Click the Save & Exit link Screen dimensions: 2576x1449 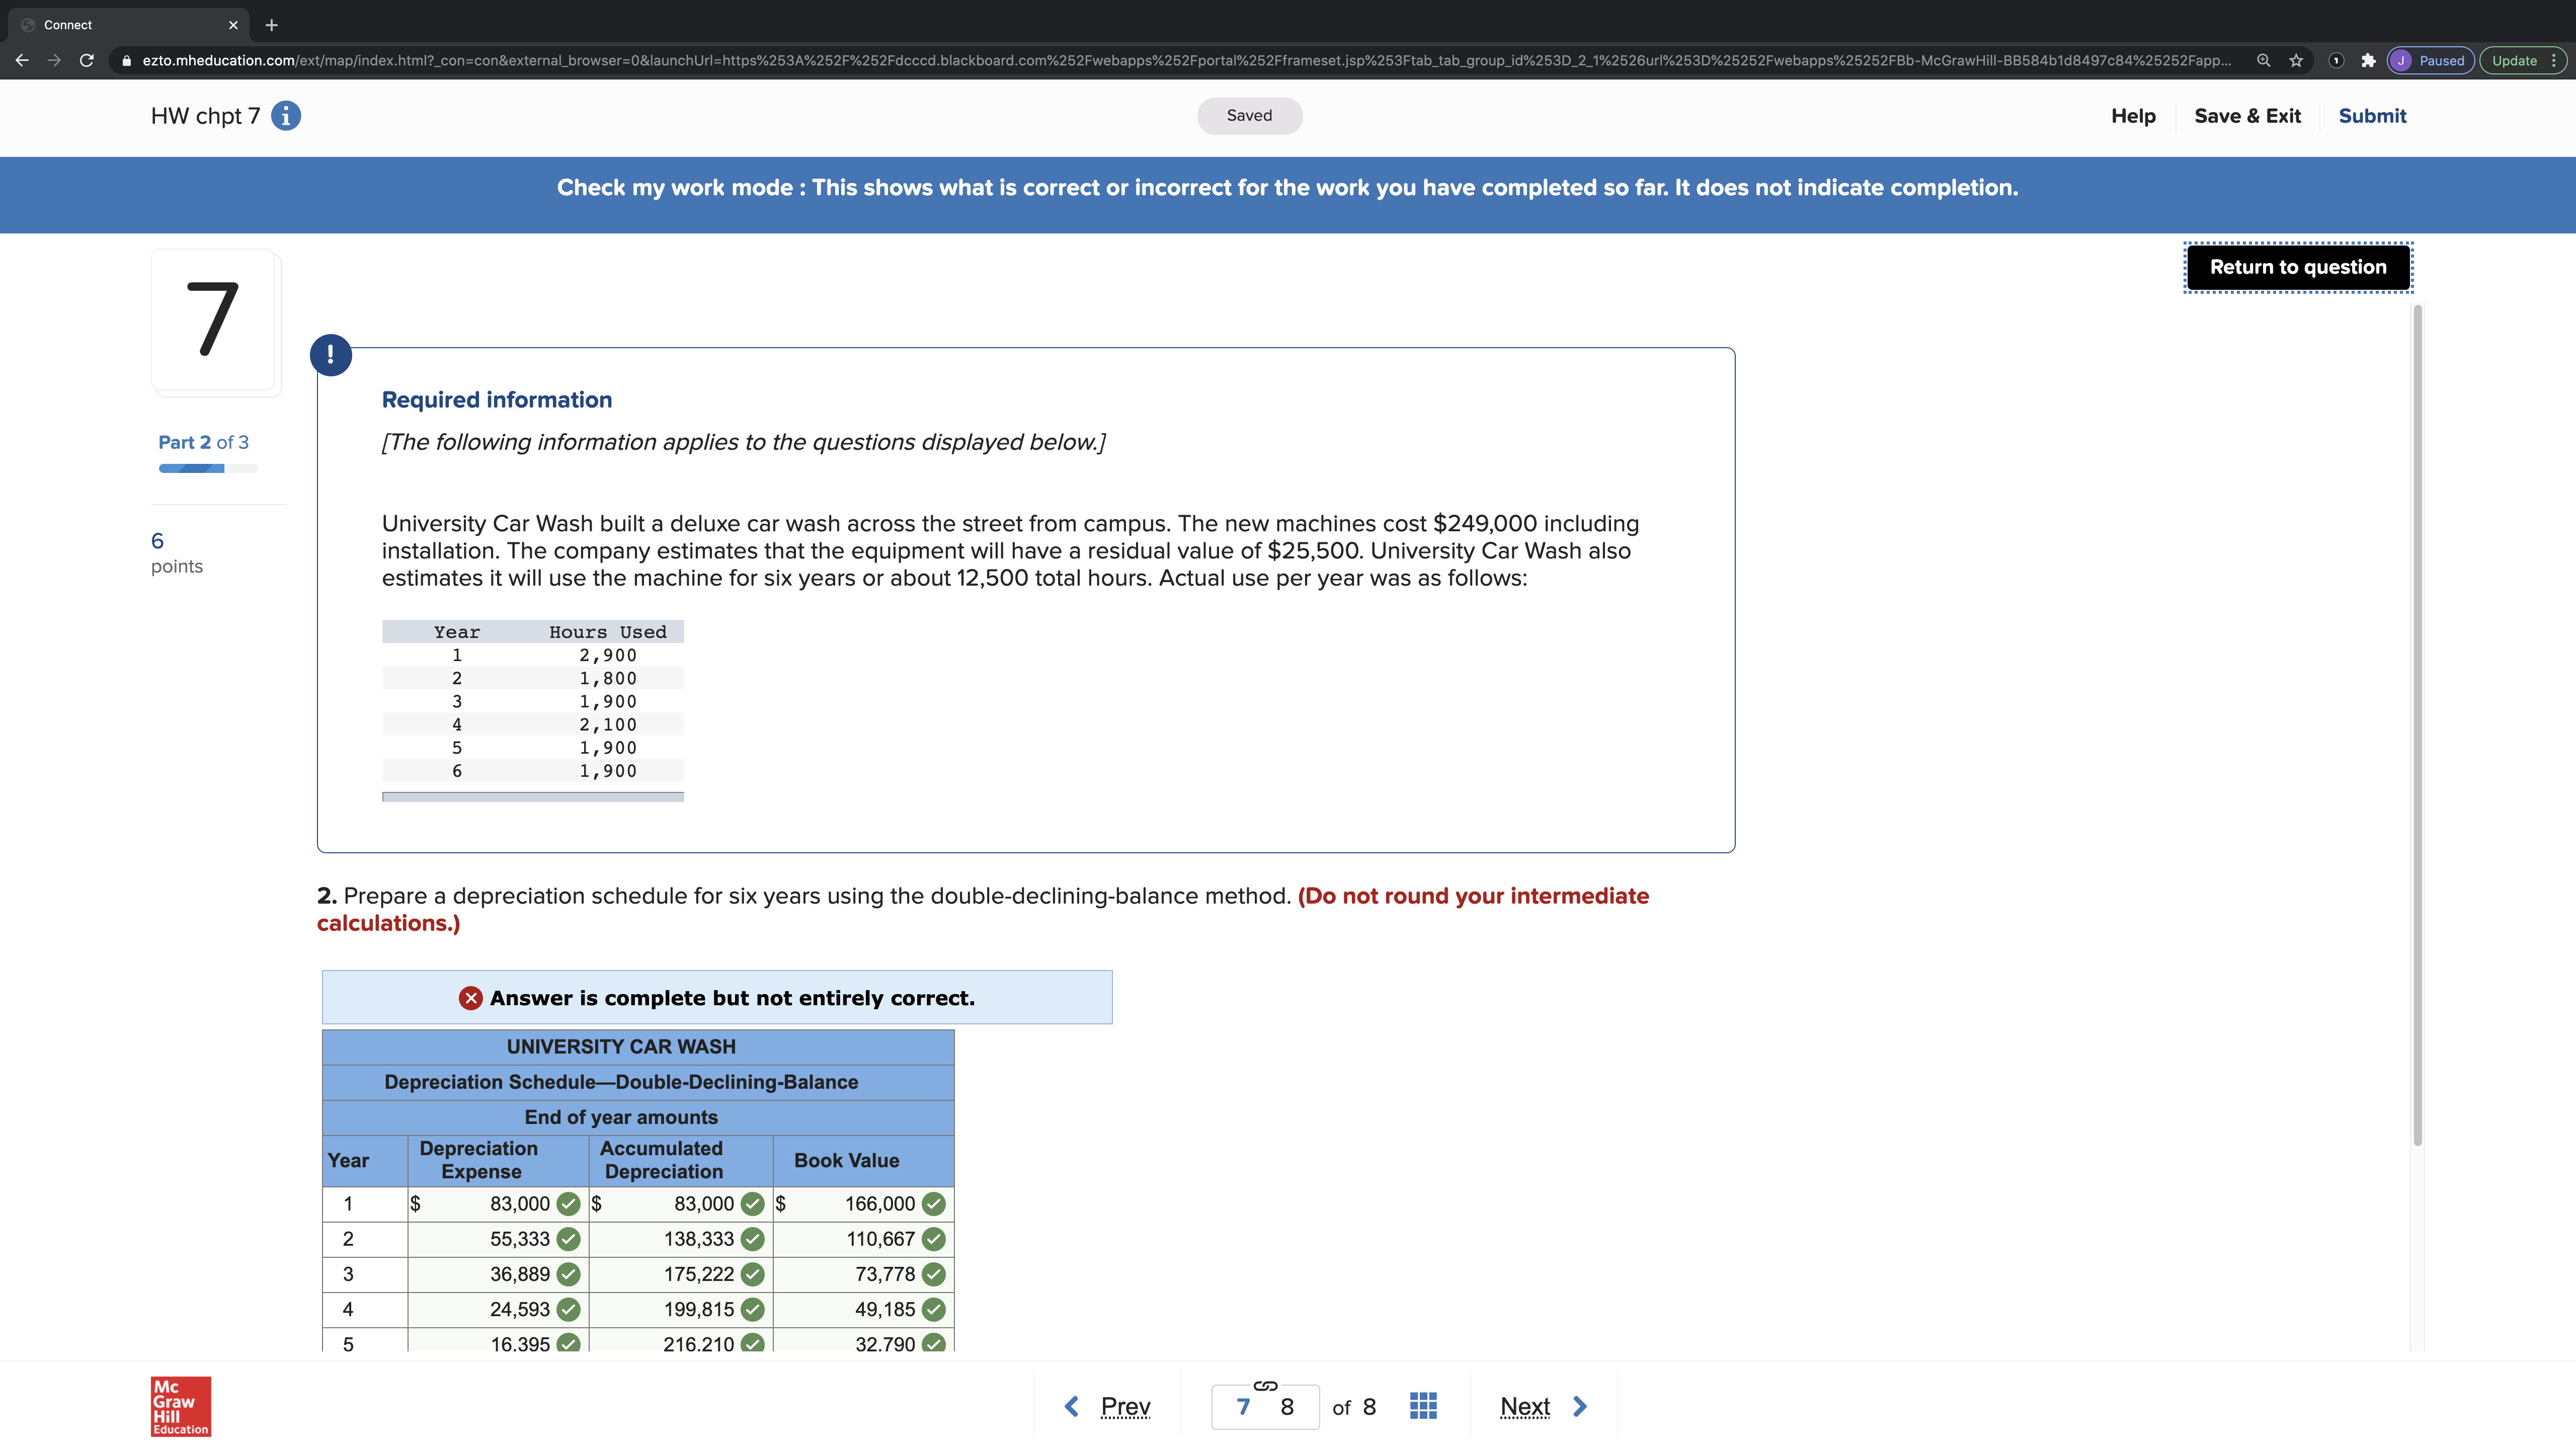pos(2247,116)
